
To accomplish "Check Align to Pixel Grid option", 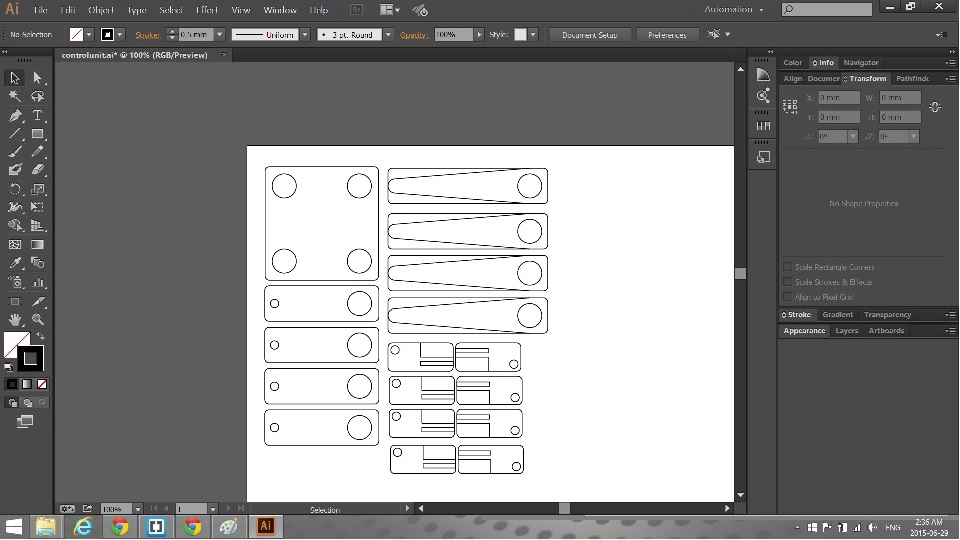I will click(x=788, y=297).
